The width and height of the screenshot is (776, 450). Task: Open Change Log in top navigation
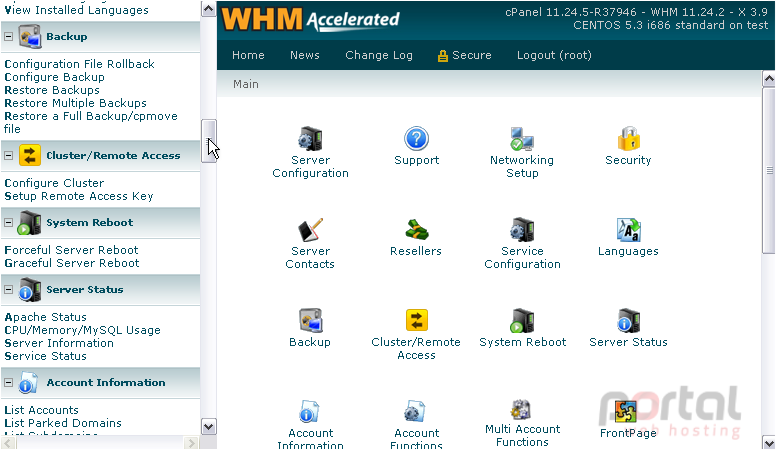point(379,55)
